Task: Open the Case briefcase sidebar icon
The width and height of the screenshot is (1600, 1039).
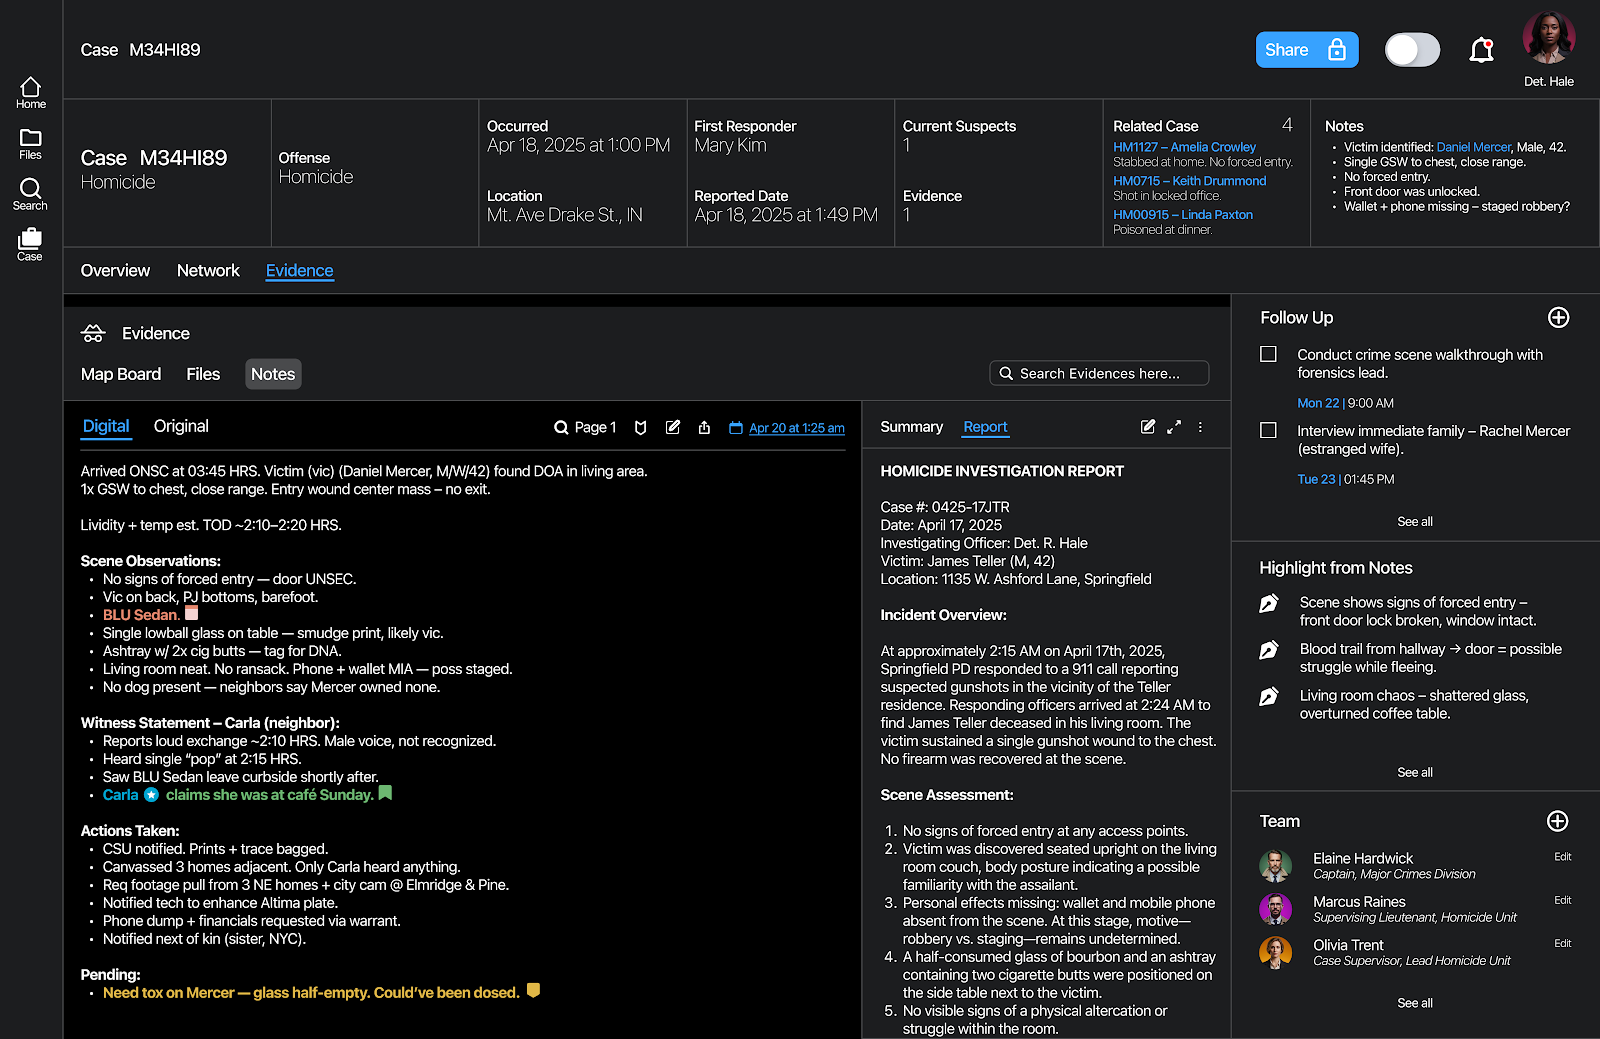Action: tap(30, 244)
